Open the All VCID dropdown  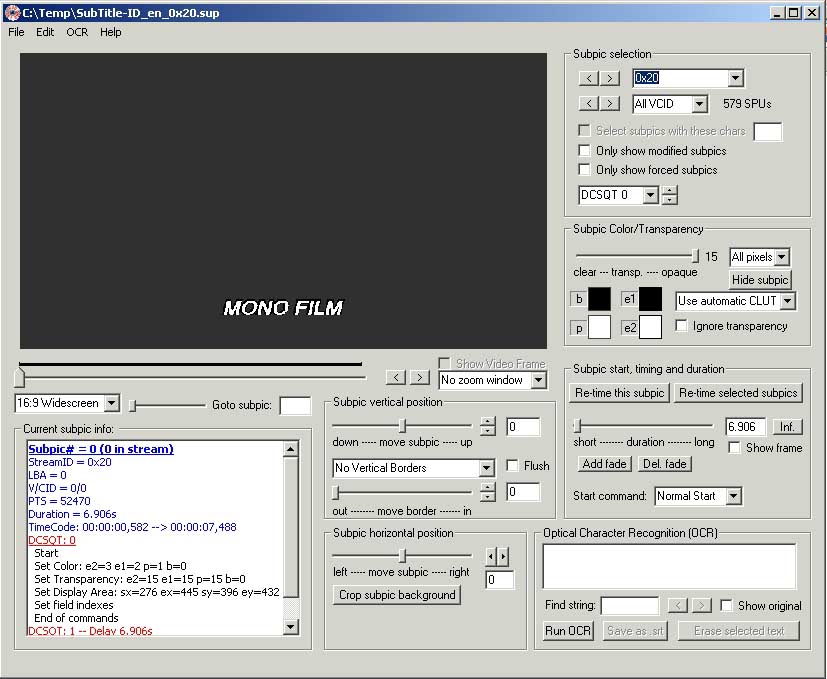tap(699, 103)
